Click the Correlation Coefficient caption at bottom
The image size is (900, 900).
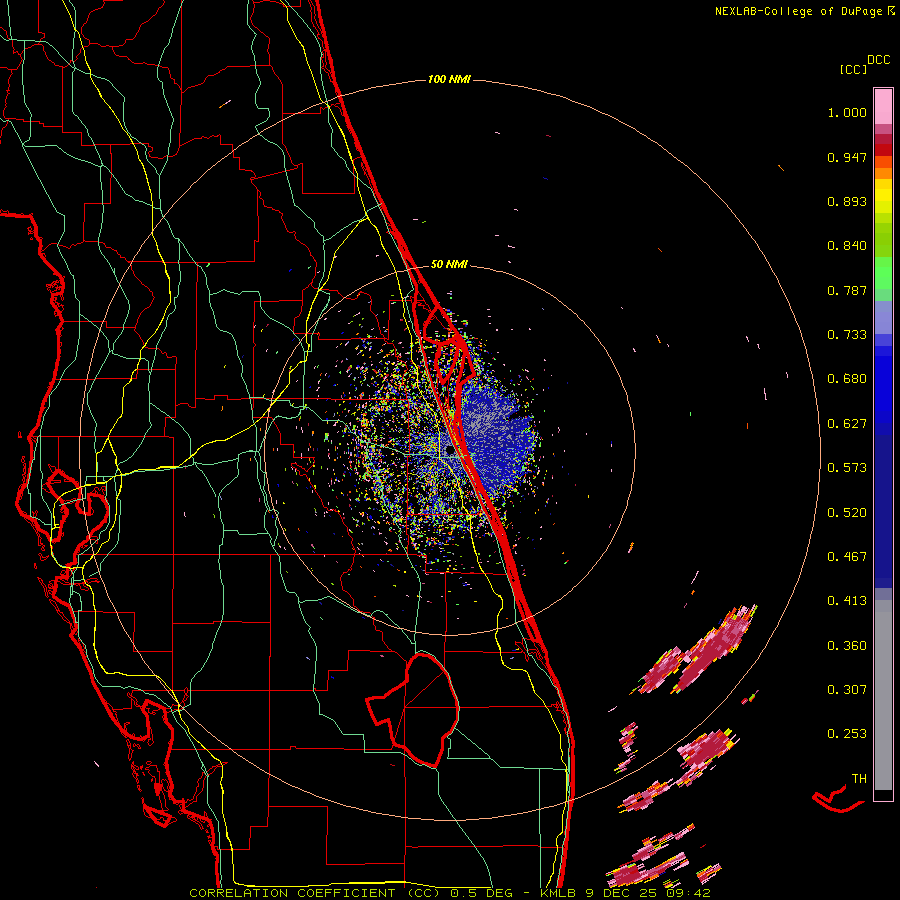click(450, 893)
